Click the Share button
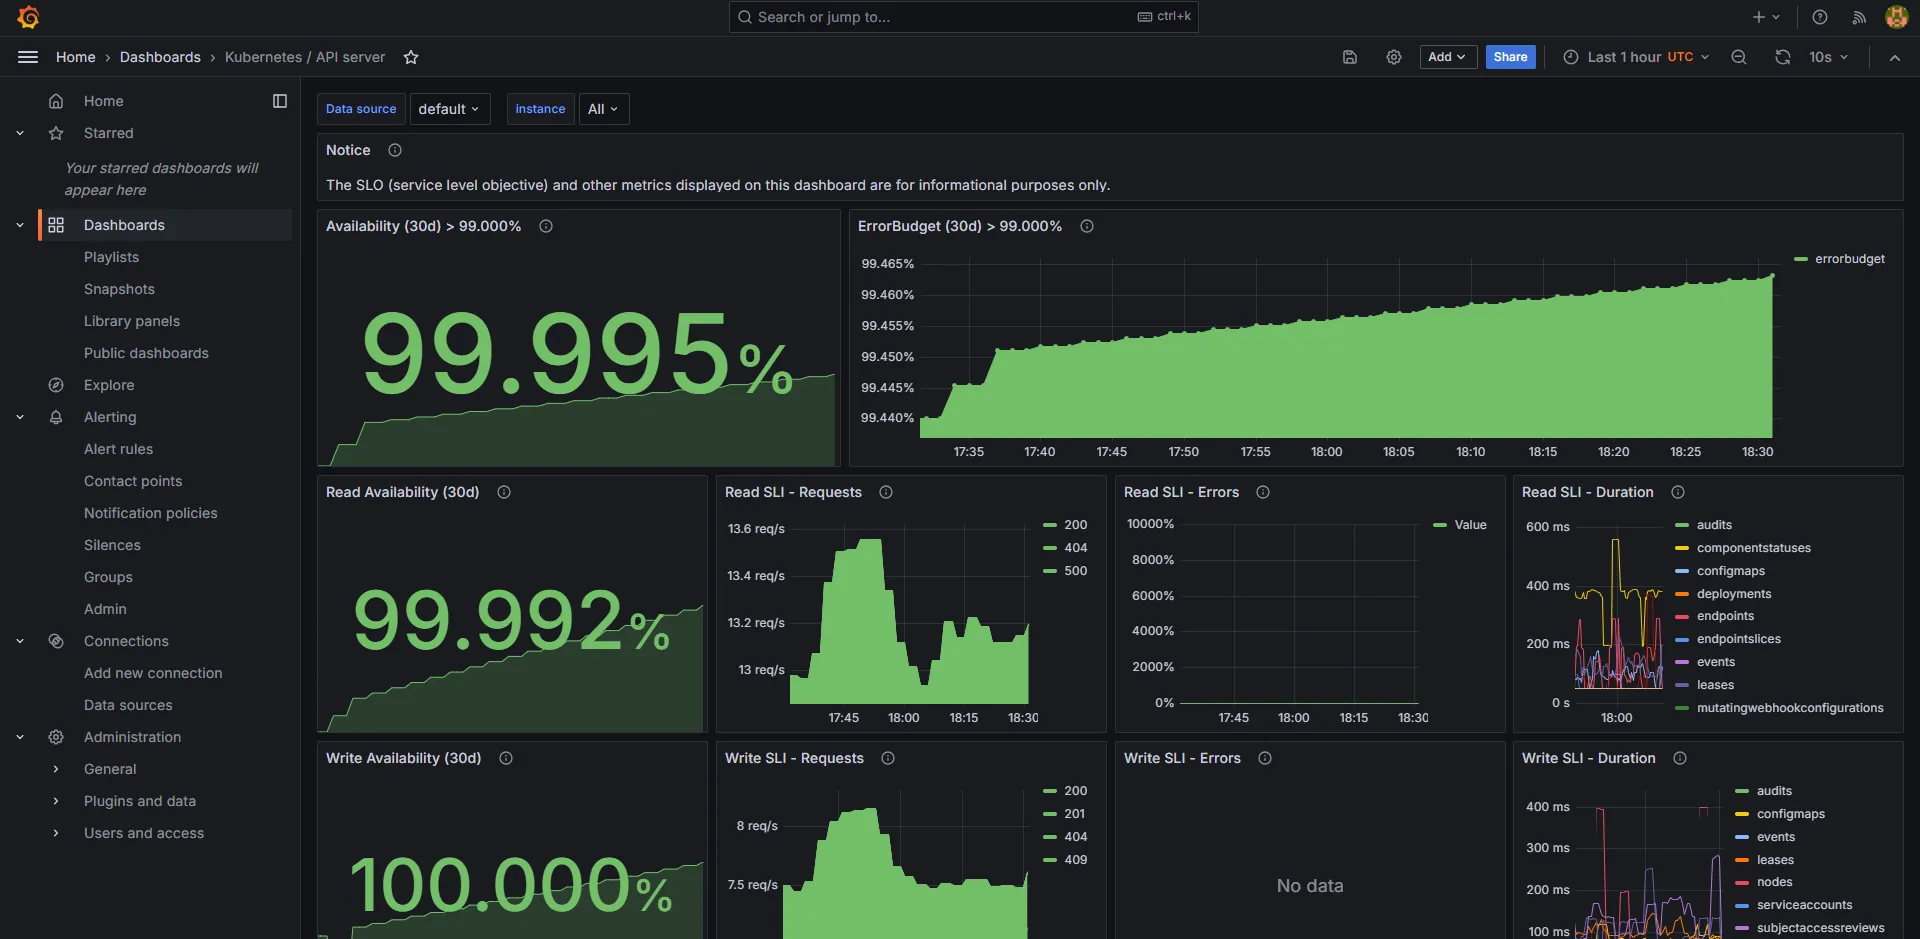Image resolution: width=1920 pixels, height=939 pixels. [1510, 57]
